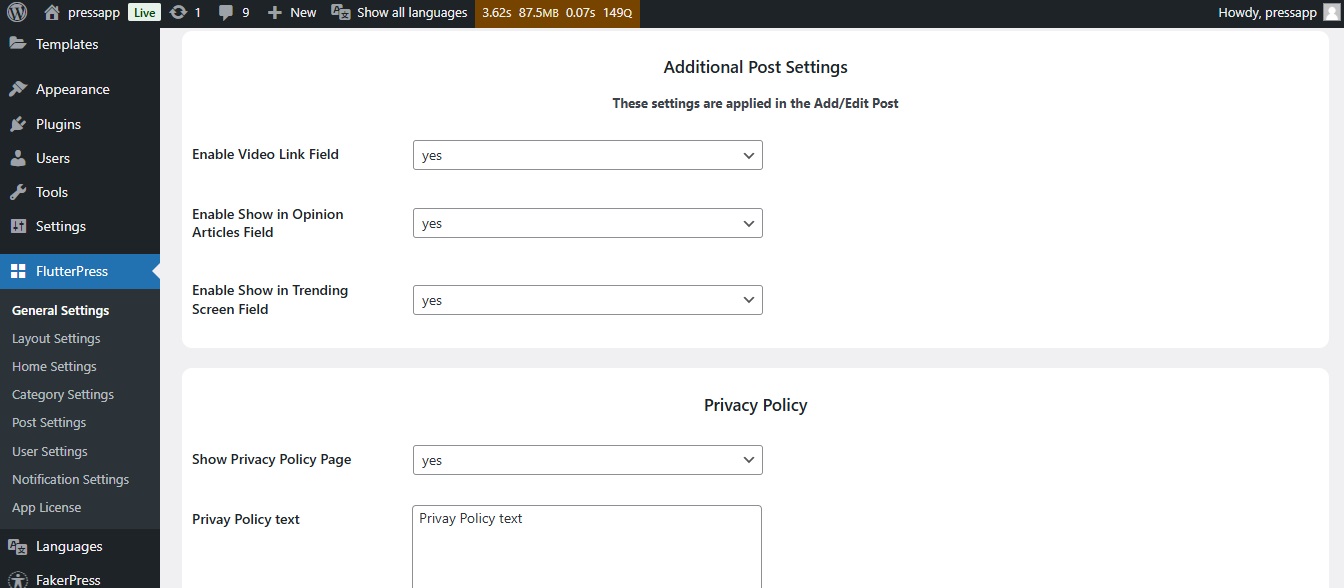Viewport: 1344px width, 588px height.
Task: Click the Appearance brush icon
Action: click(x=17, y=89)
